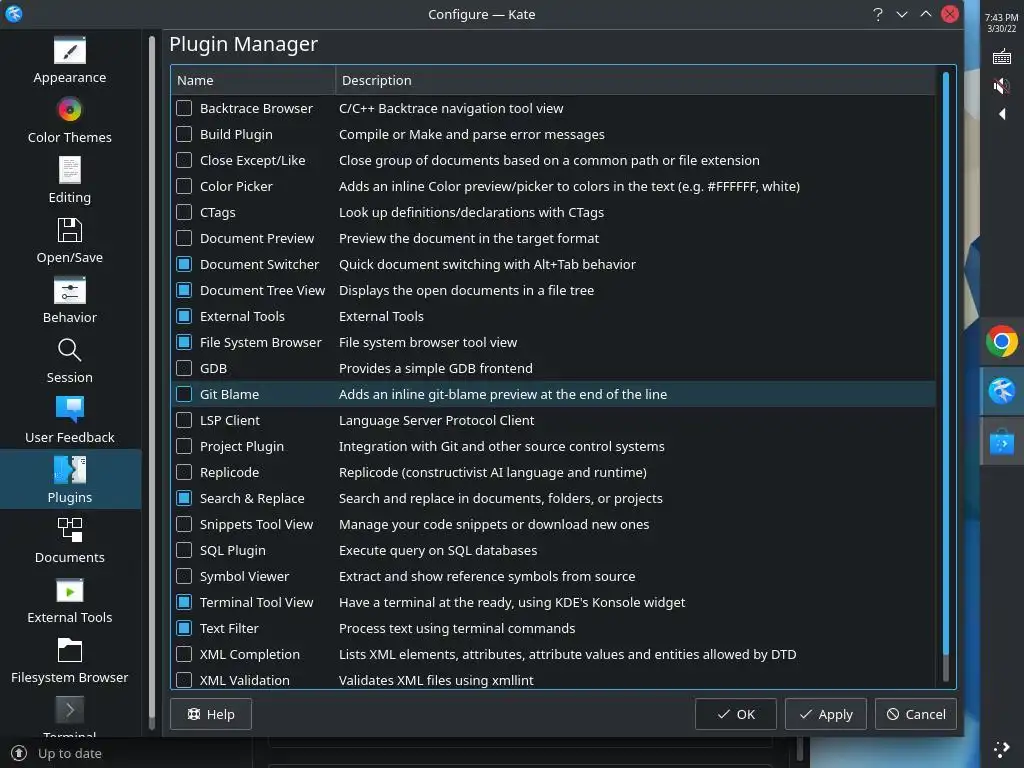Click Apply to save plugin changes
This screenshot has width=1024, height=768.
[x=825, y=714]
